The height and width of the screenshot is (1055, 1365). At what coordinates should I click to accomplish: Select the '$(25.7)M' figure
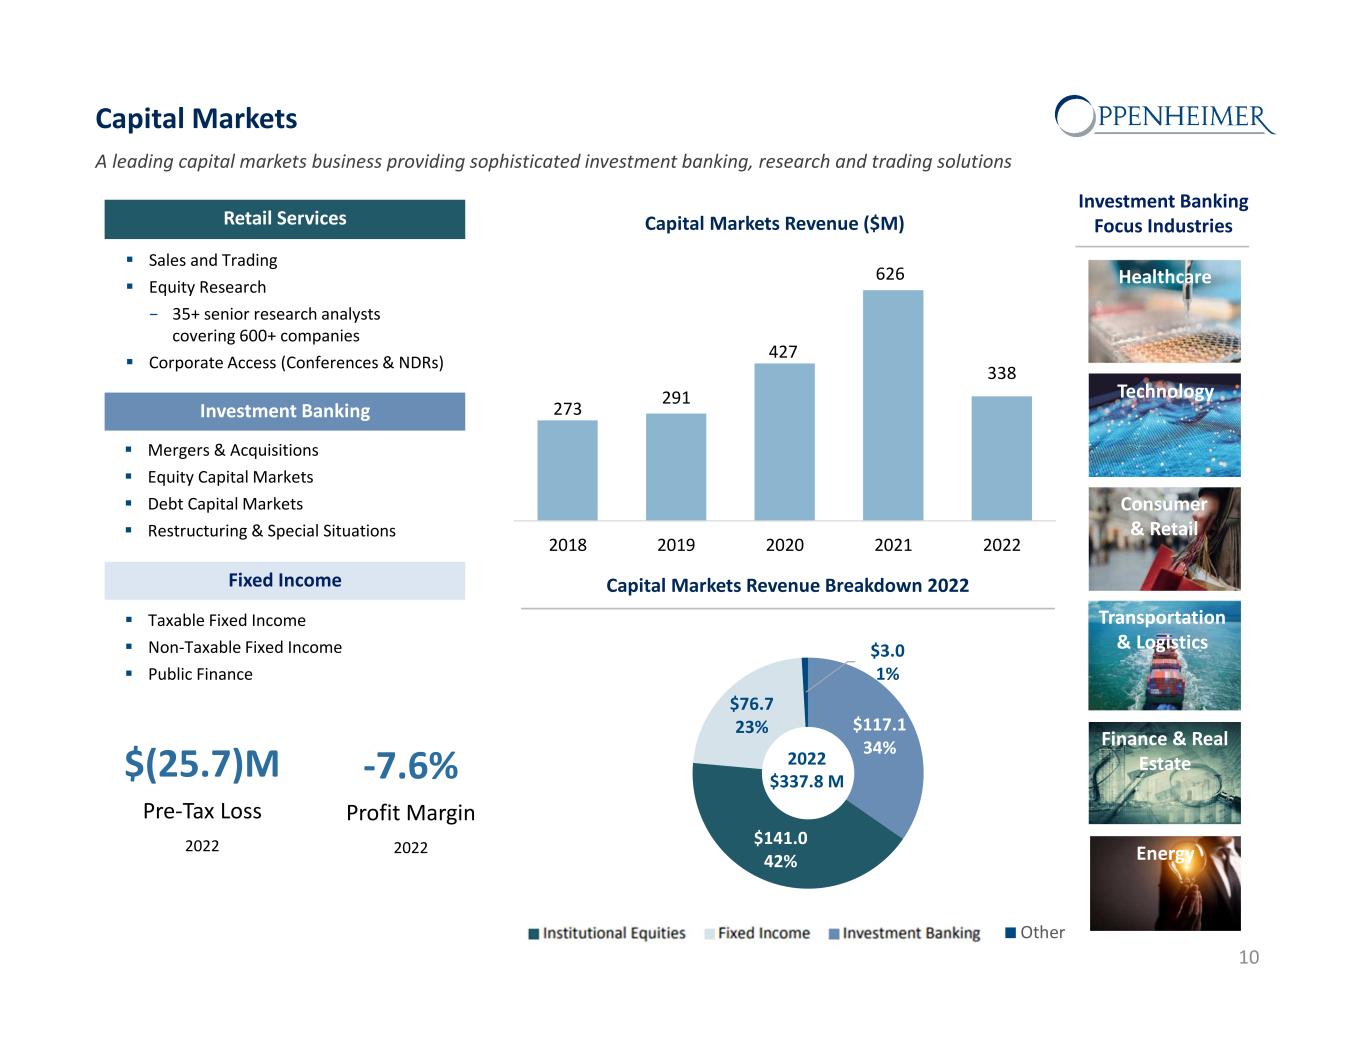tap(202, 764)
